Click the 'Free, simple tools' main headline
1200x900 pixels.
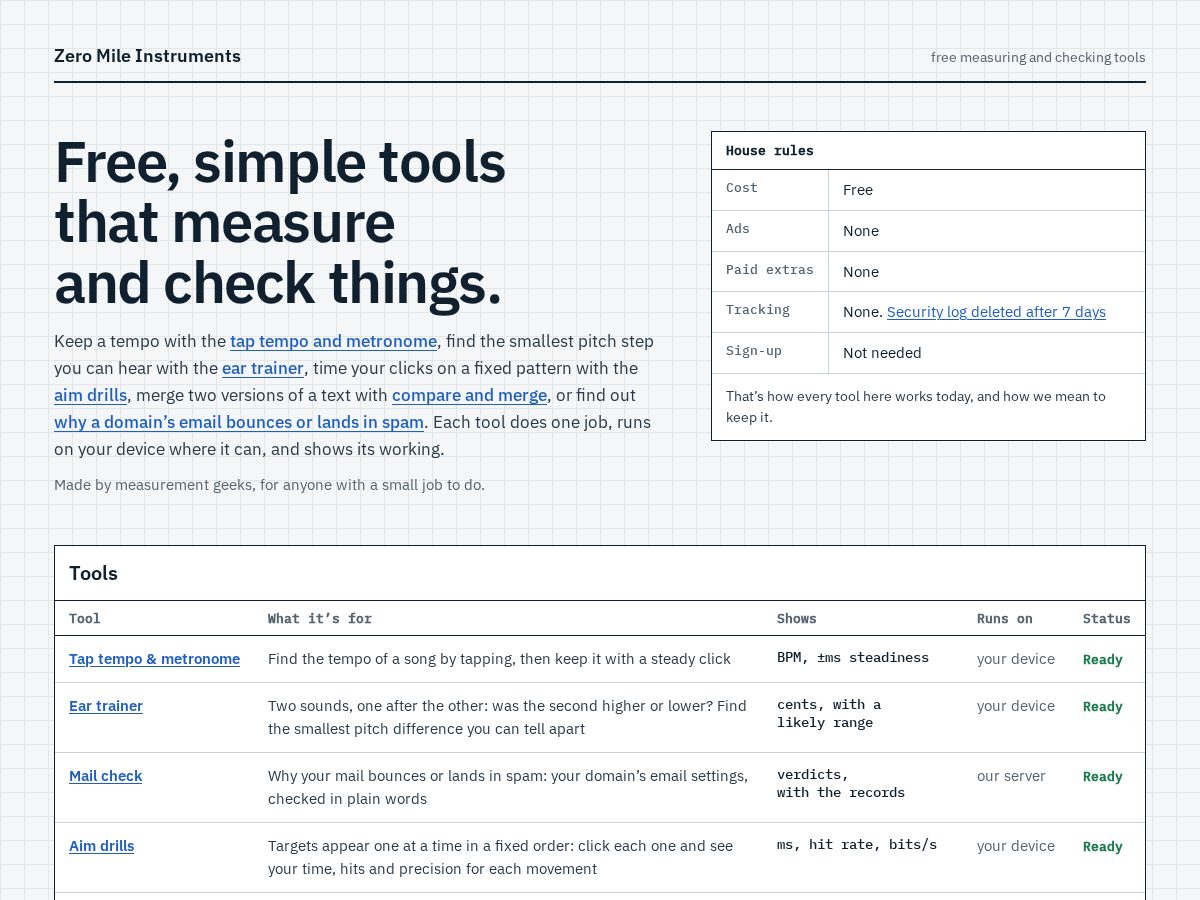point(280,222)
